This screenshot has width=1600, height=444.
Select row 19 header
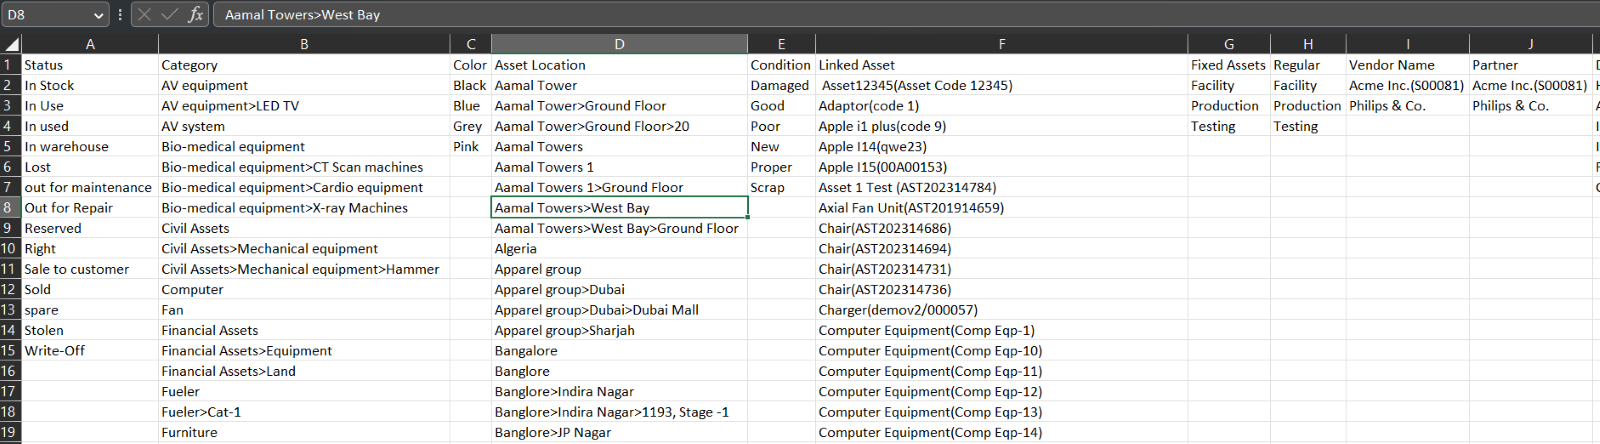tap(10, 432)
